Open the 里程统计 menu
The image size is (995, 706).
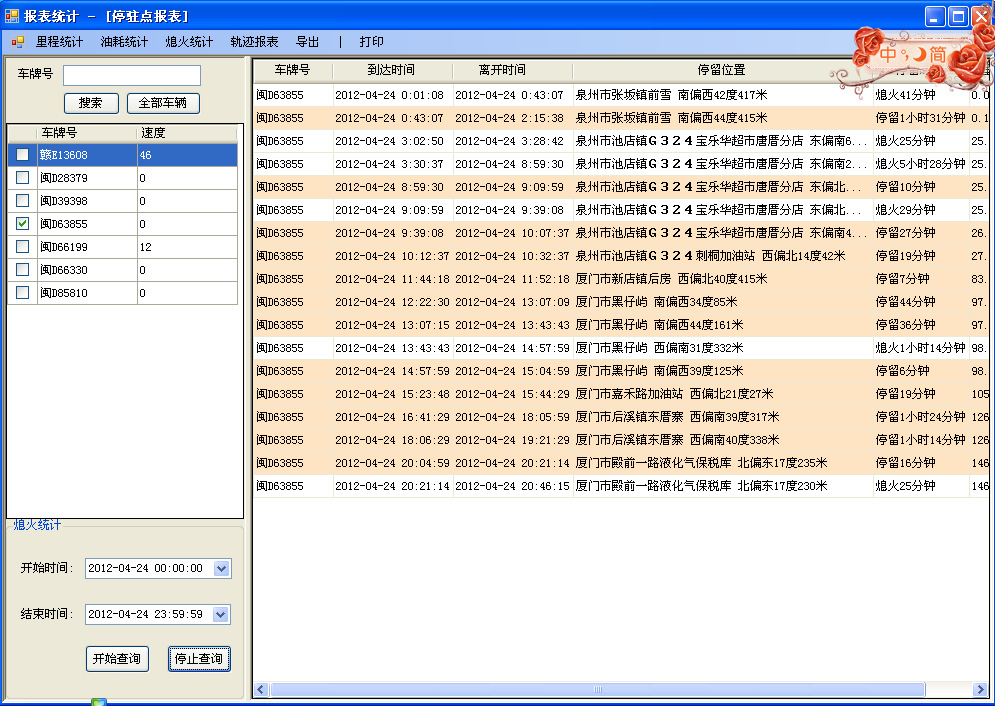pos(60,42)
